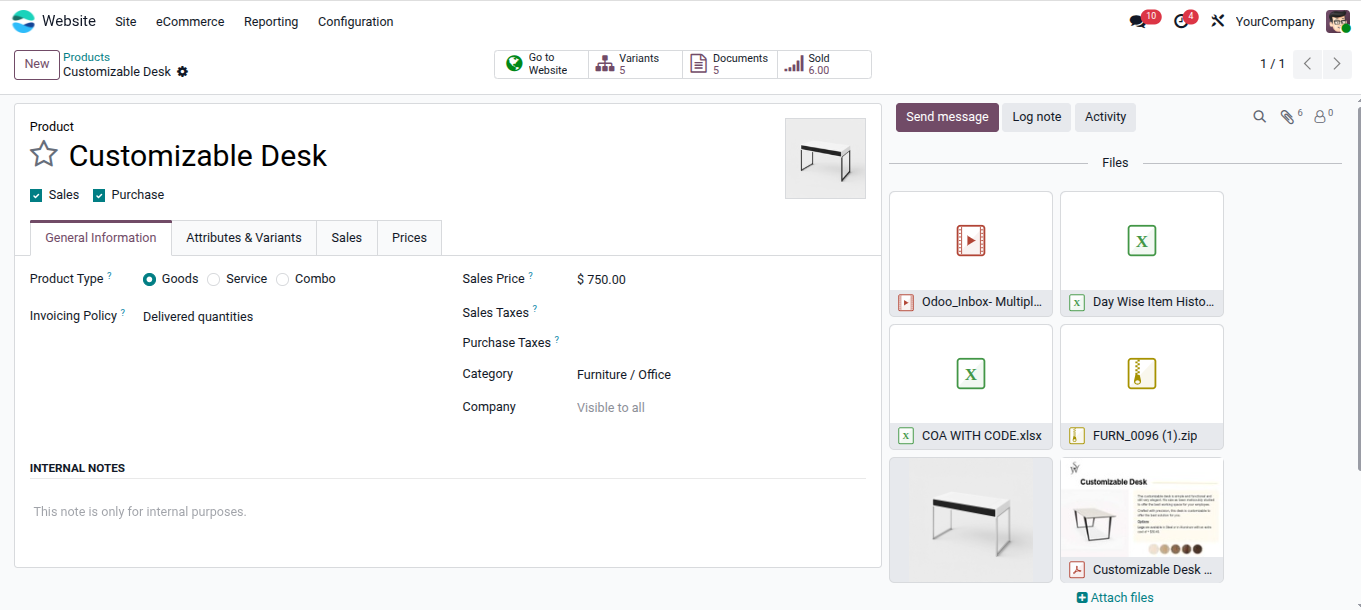The width and height of the screenshot is (1361, 610).
Task: Open Documents stat button
Action: tap(730, 64)
